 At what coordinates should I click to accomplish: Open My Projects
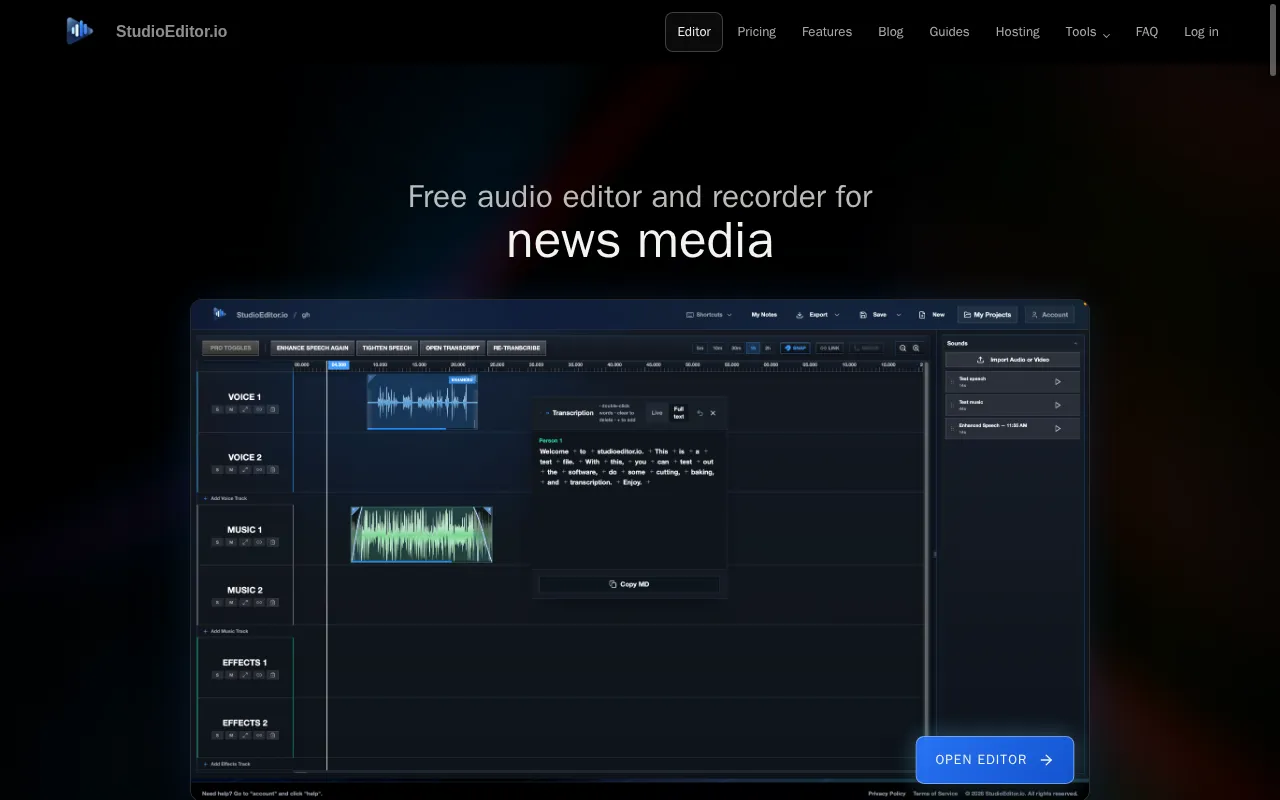tap(987, 314)
